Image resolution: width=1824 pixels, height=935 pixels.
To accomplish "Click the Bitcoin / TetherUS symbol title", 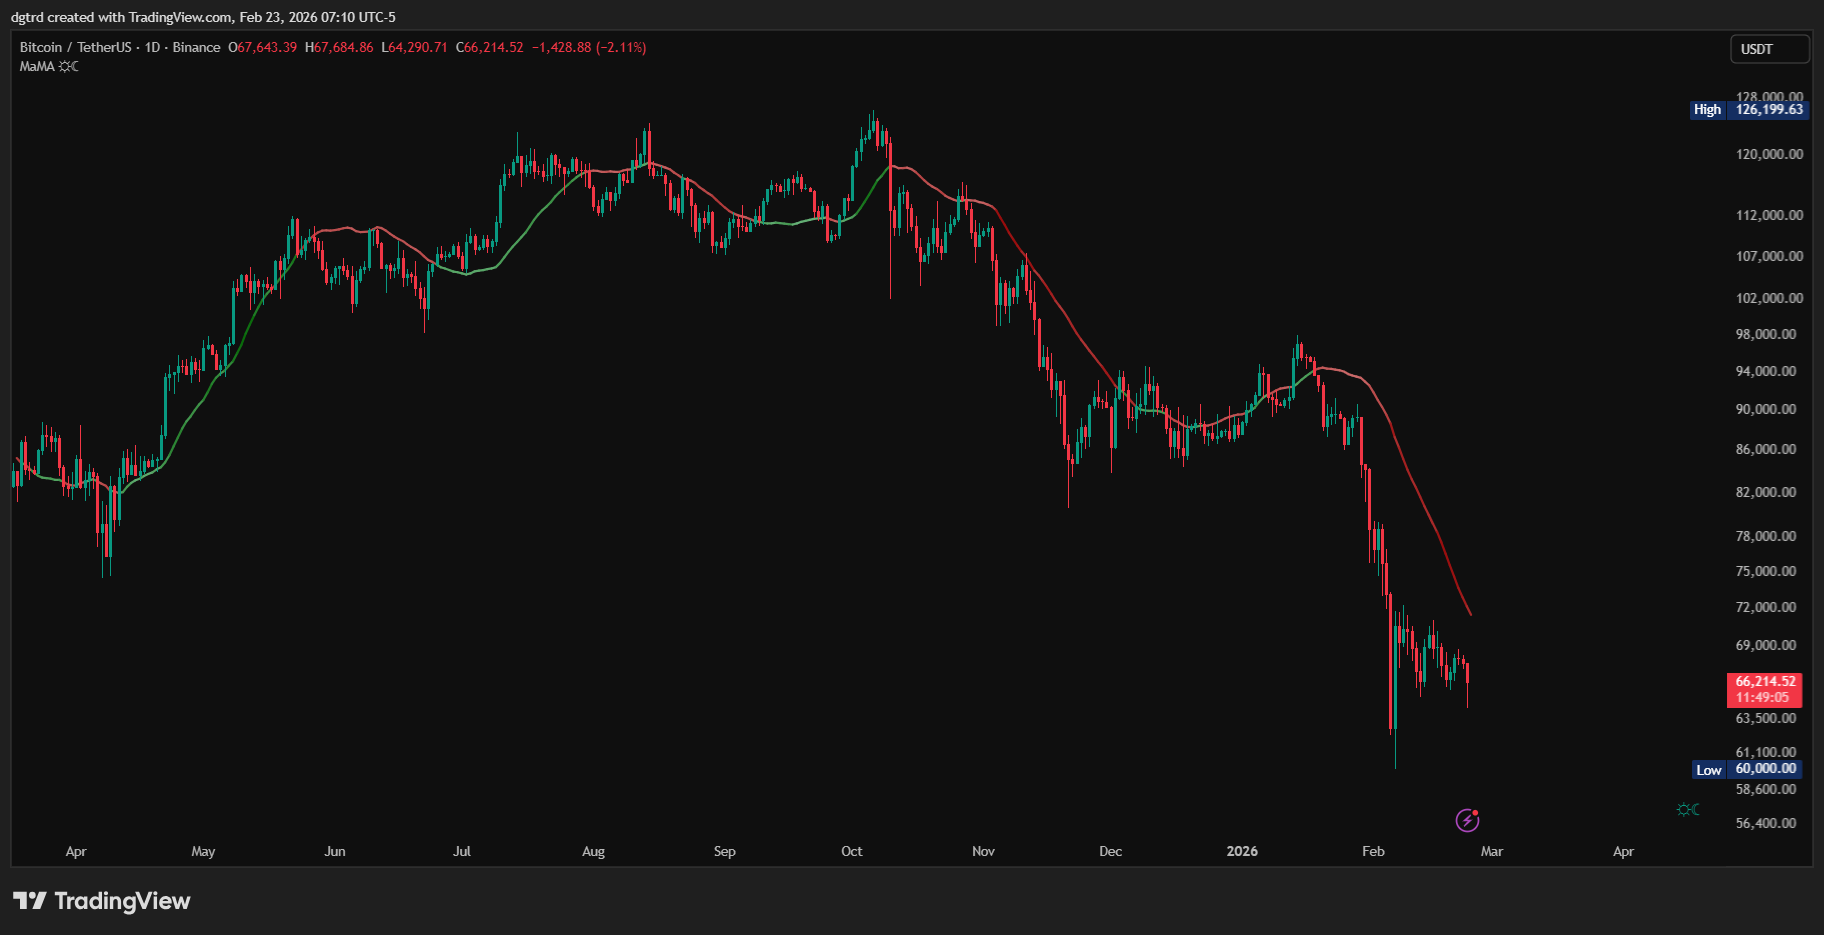I will [76, 47].
